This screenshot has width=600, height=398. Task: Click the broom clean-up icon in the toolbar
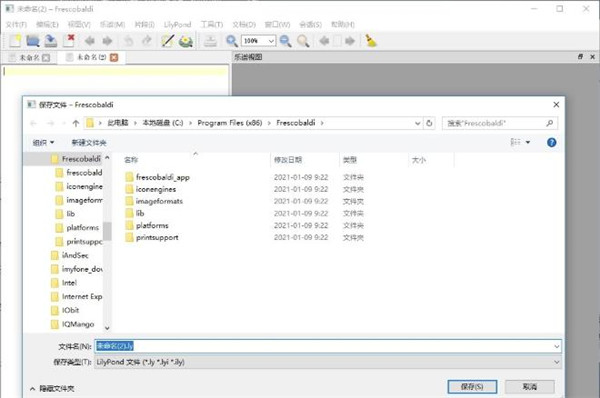370,41
